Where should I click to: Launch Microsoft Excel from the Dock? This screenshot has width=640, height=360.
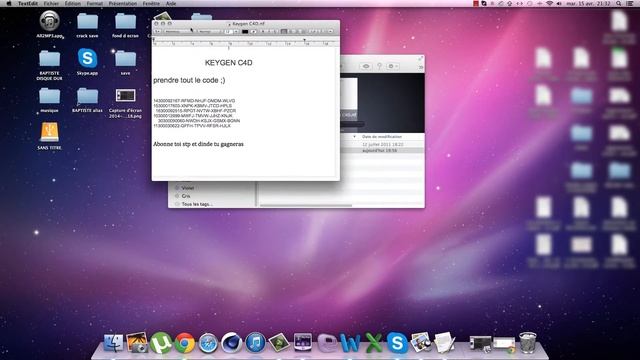[x=373, y=343]
